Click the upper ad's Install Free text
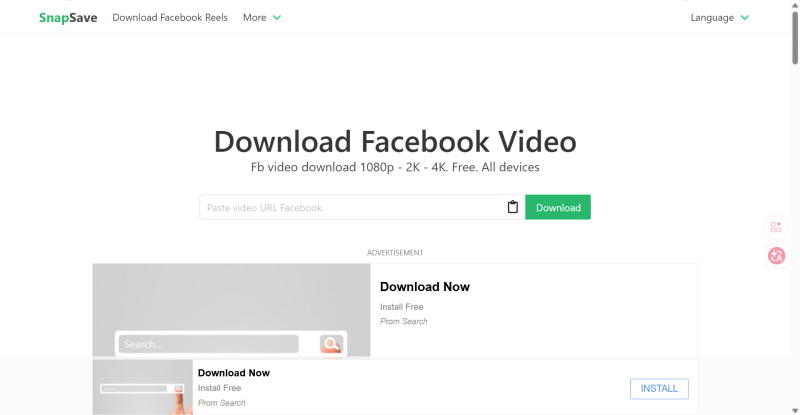 click(x=402, y=307)
